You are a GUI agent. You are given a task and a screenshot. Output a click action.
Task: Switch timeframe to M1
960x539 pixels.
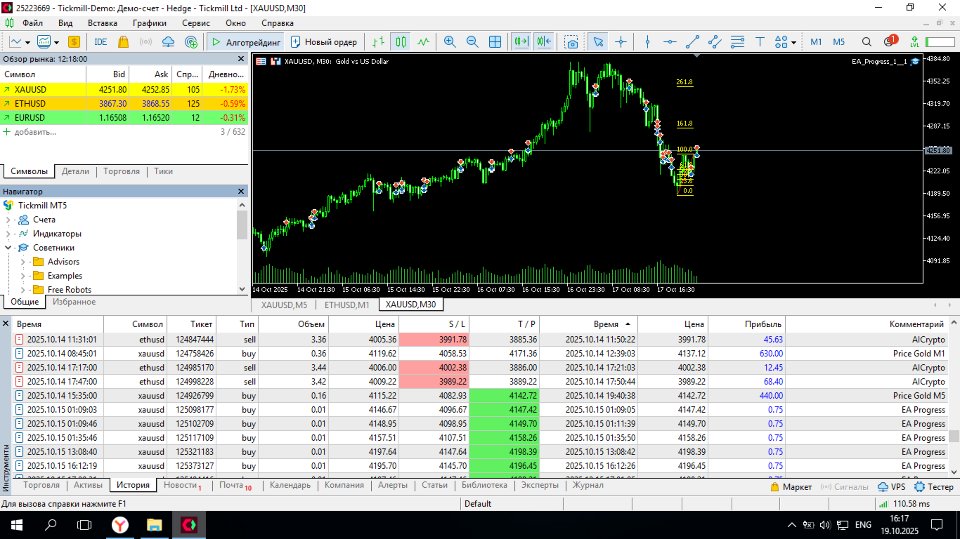click(x=816, y=42)
